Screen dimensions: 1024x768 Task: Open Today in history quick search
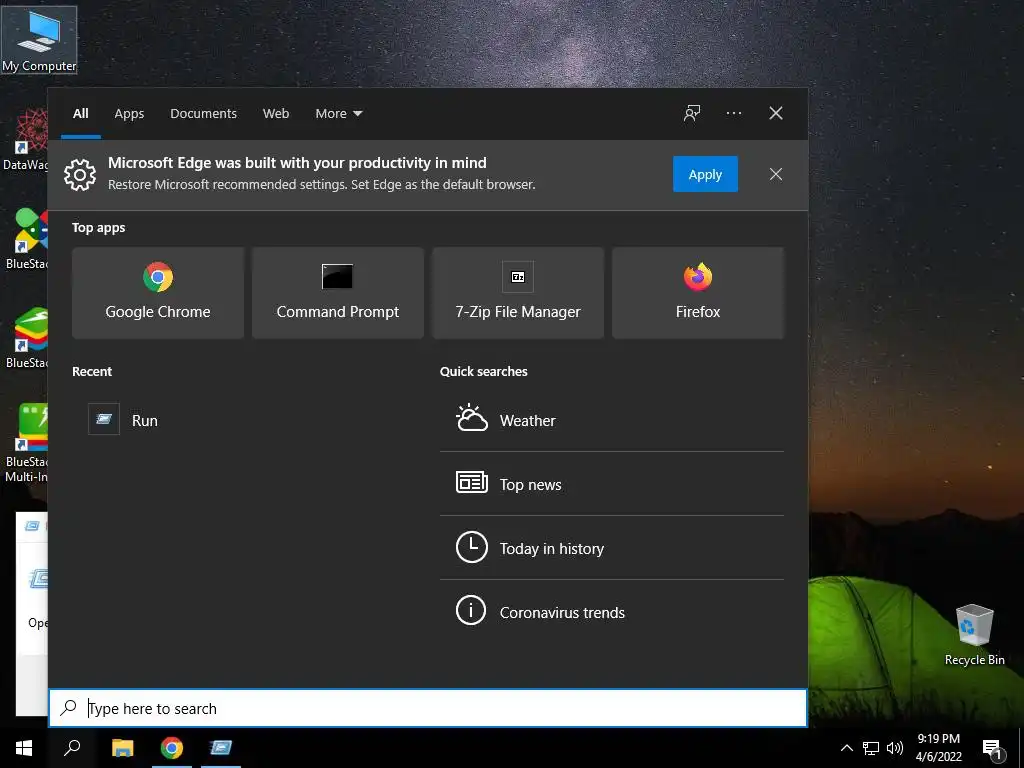[611, 548]
